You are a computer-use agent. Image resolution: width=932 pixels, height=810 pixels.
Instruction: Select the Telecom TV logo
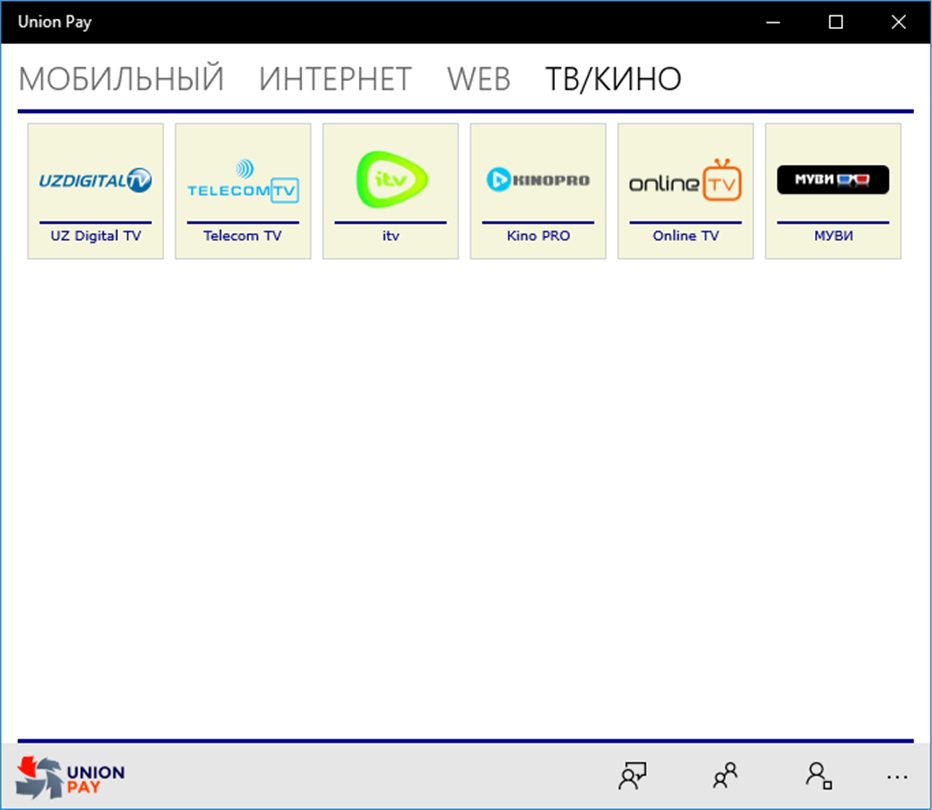(x=243, y=181)
